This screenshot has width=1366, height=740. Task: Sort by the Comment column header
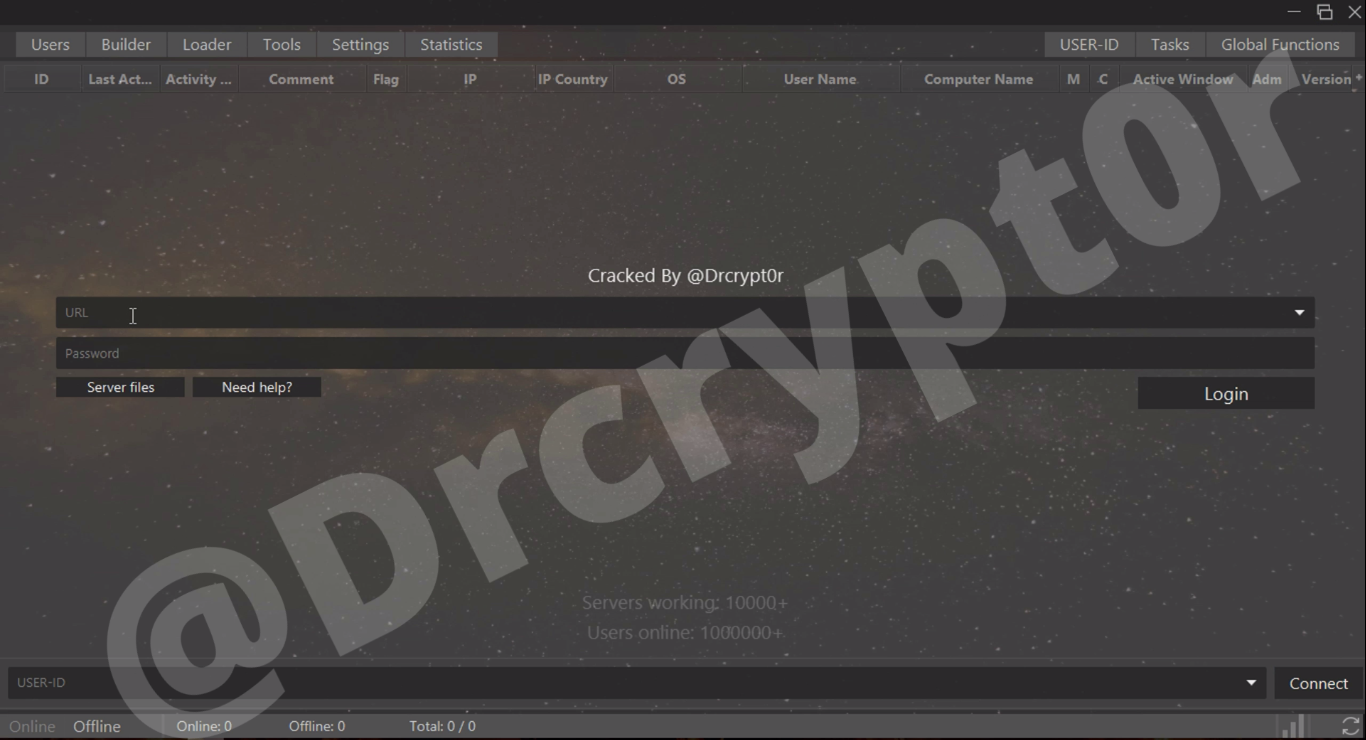click(x=301, y=79)
